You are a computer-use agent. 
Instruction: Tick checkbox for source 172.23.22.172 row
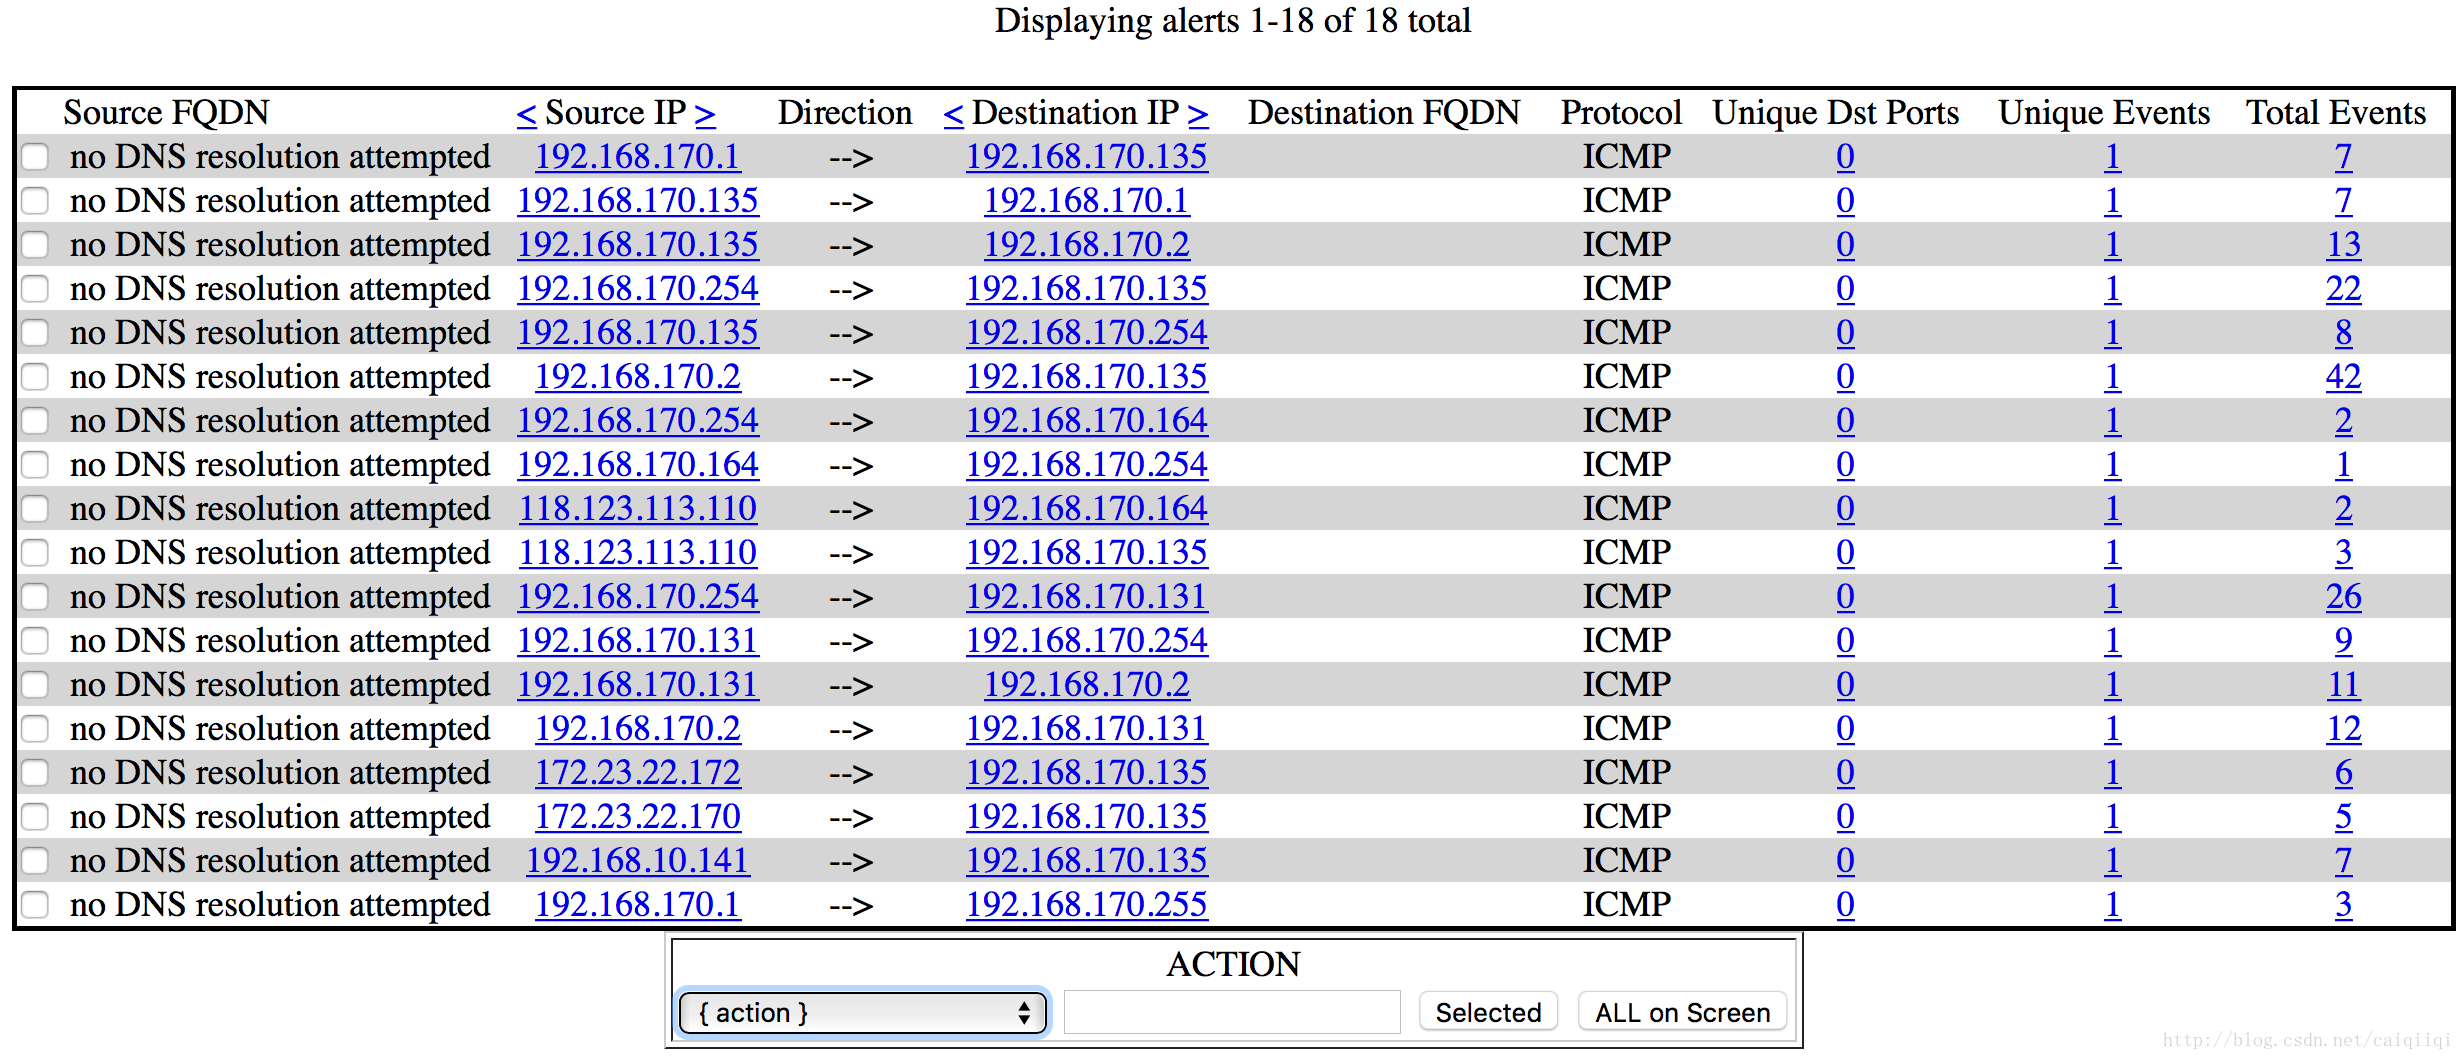click(x=35, y=773)
